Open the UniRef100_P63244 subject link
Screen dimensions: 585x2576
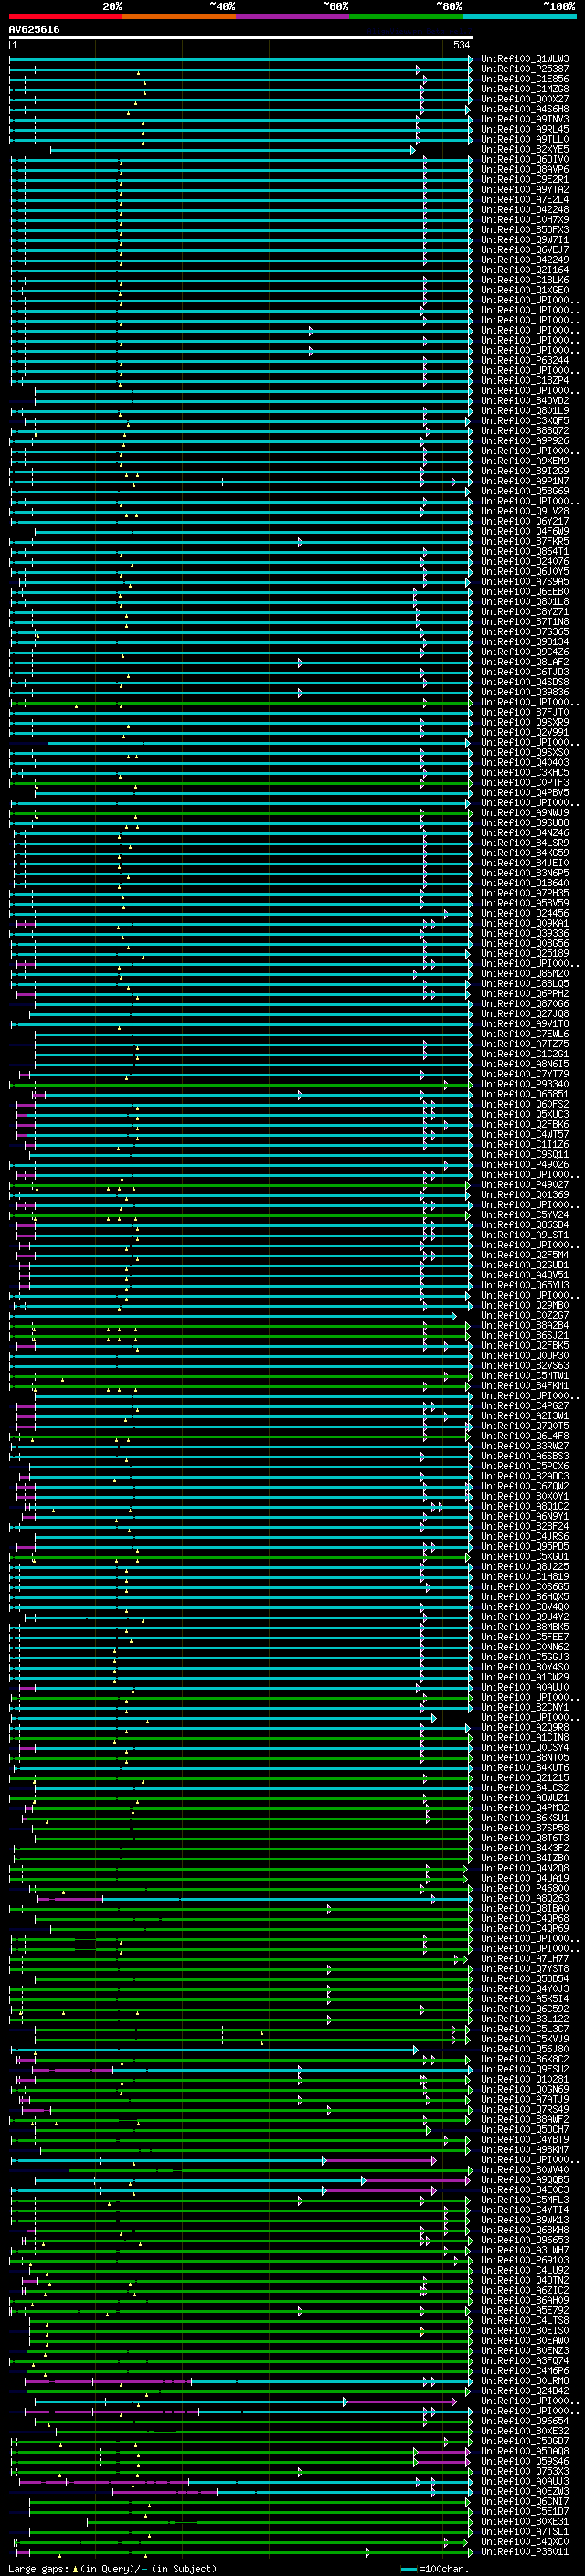pyautogui.click(x=524, y=360)
